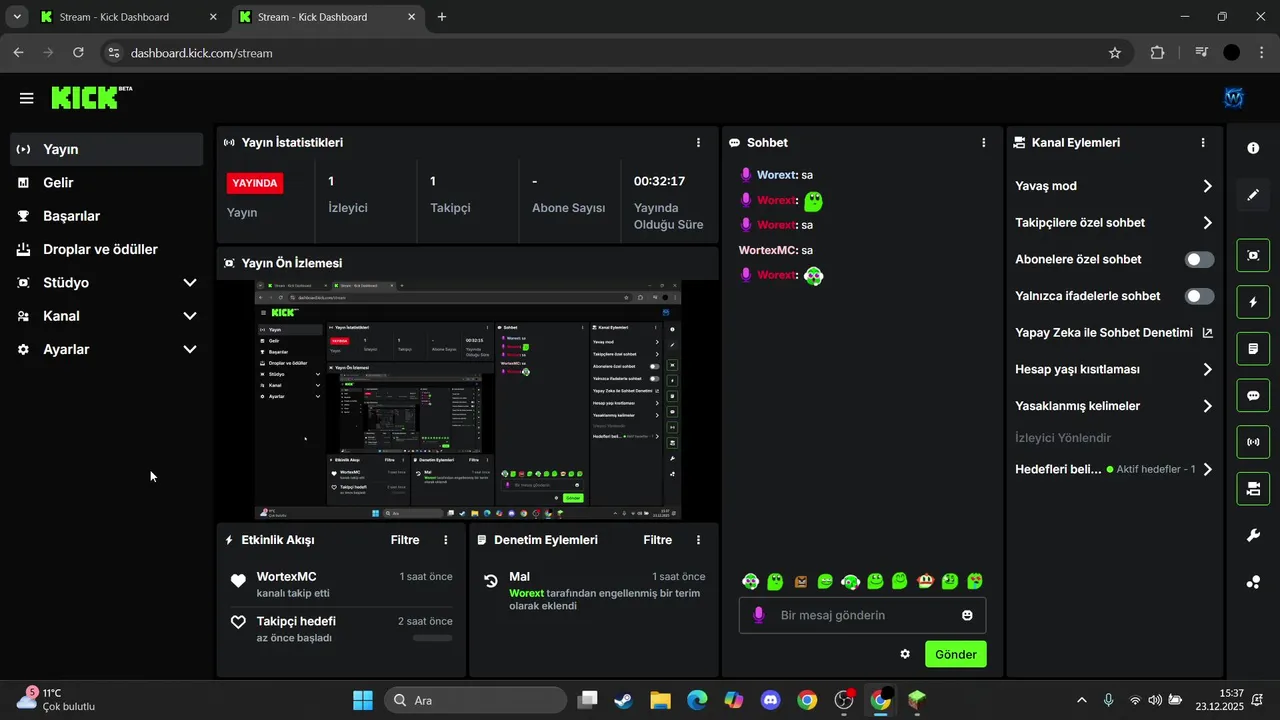The width and height of the screenshot is (1280, 720).
Task: Open Denetim Eylemleri Filtre button
Action: click(x=657, y=540)
